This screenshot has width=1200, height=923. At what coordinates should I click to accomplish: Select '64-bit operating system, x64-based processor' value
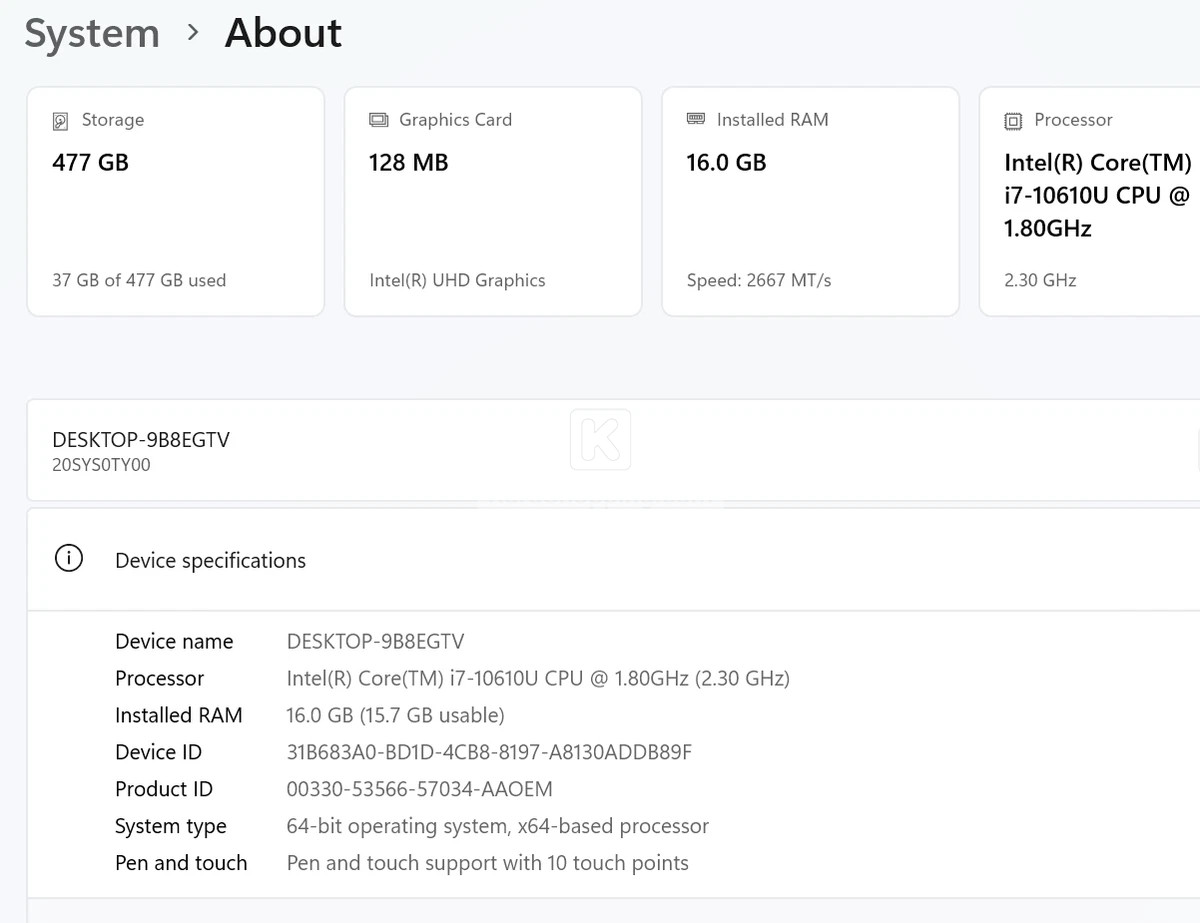click(498, 827)
